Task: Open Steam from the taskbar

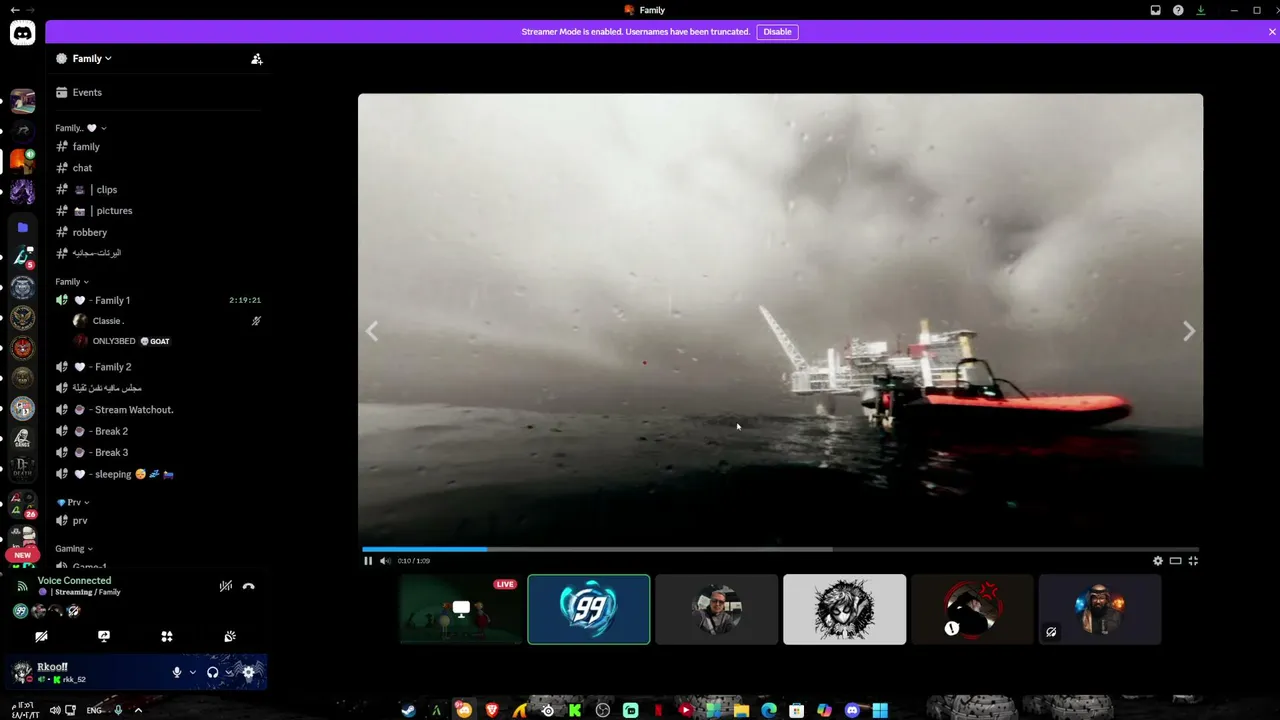Action: tap(409, 710)
